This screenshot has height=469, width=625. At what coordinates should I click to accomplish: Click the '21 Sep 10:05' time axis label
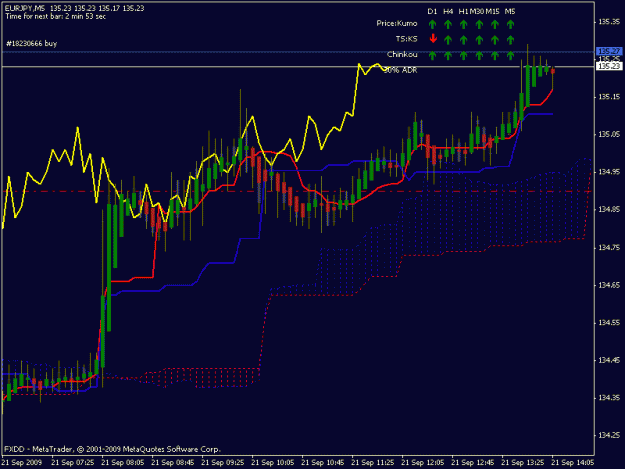pos(273,462)
